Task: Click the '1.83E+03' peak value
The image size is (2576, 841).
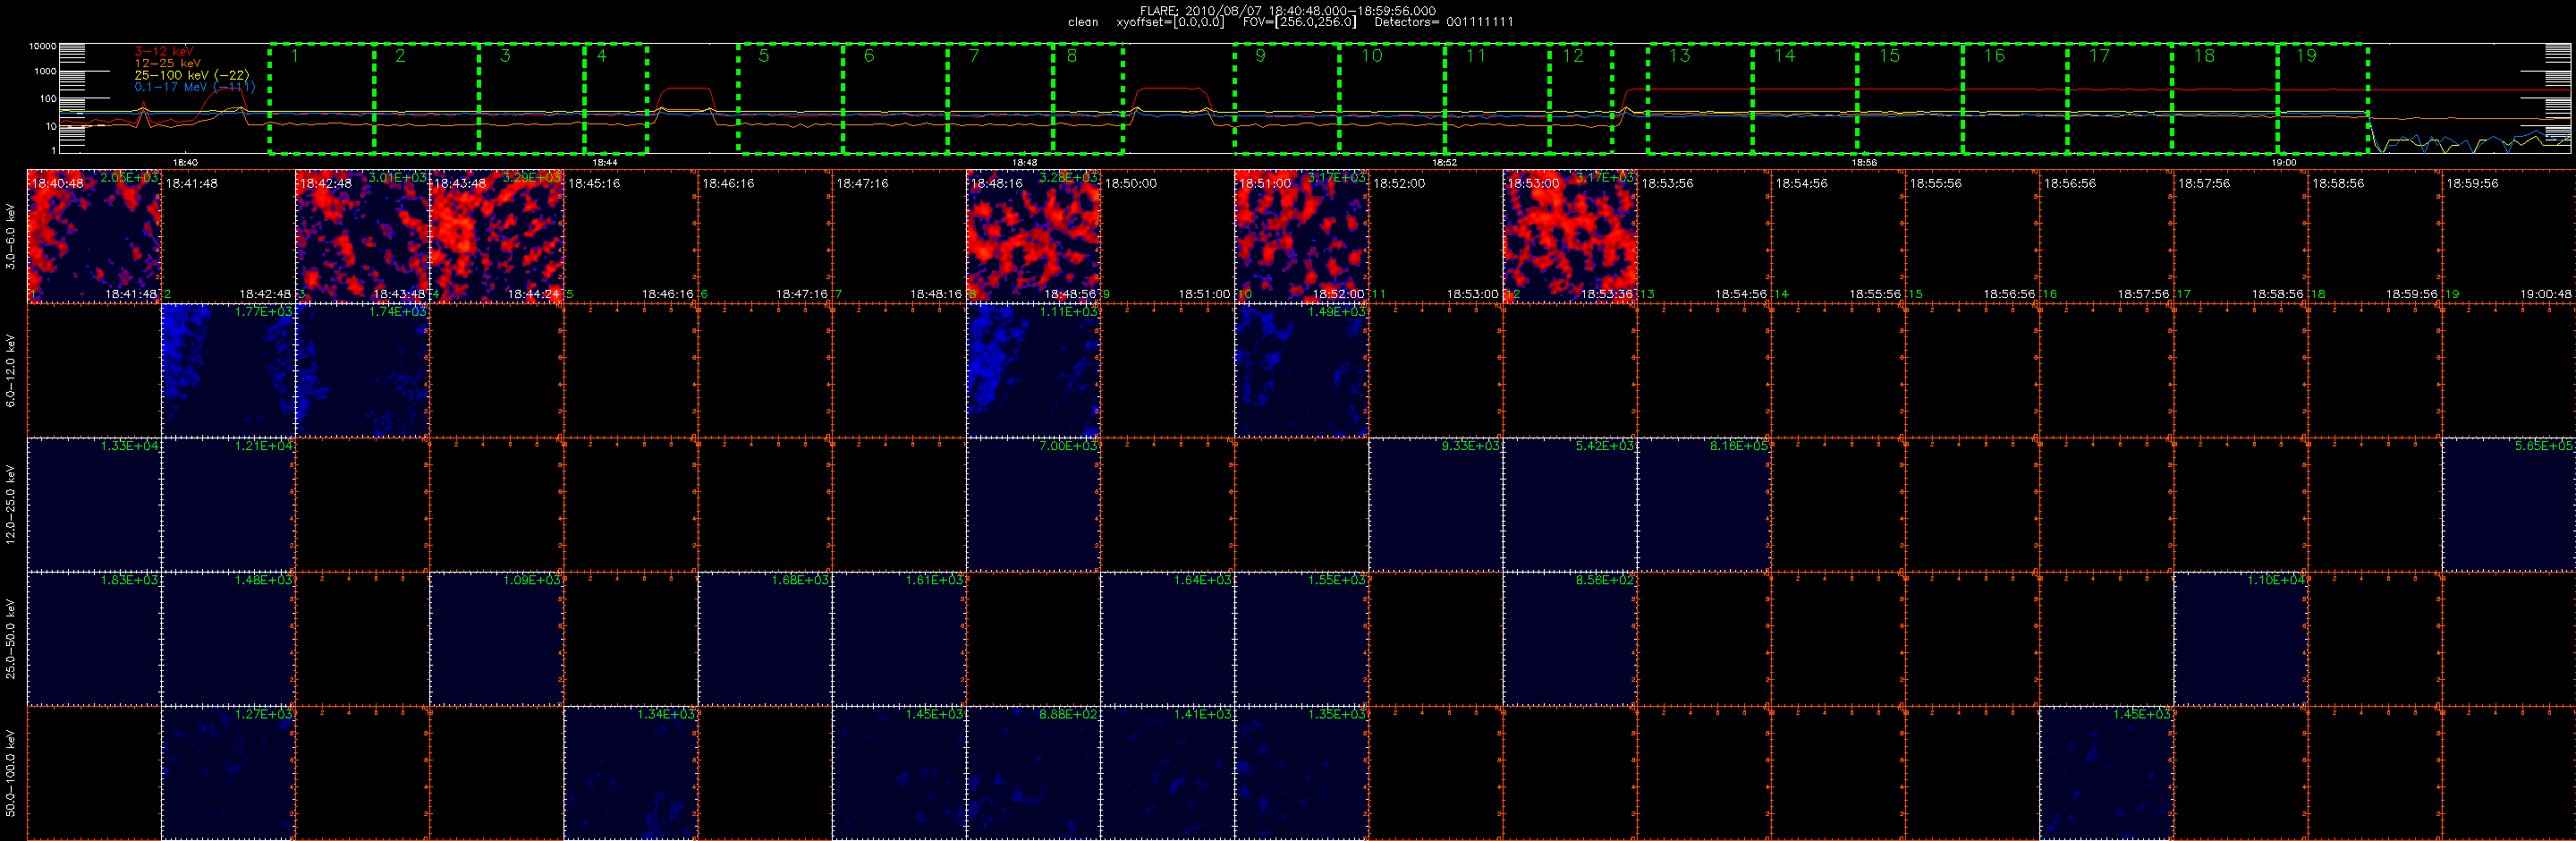Action: pos(130,580)
